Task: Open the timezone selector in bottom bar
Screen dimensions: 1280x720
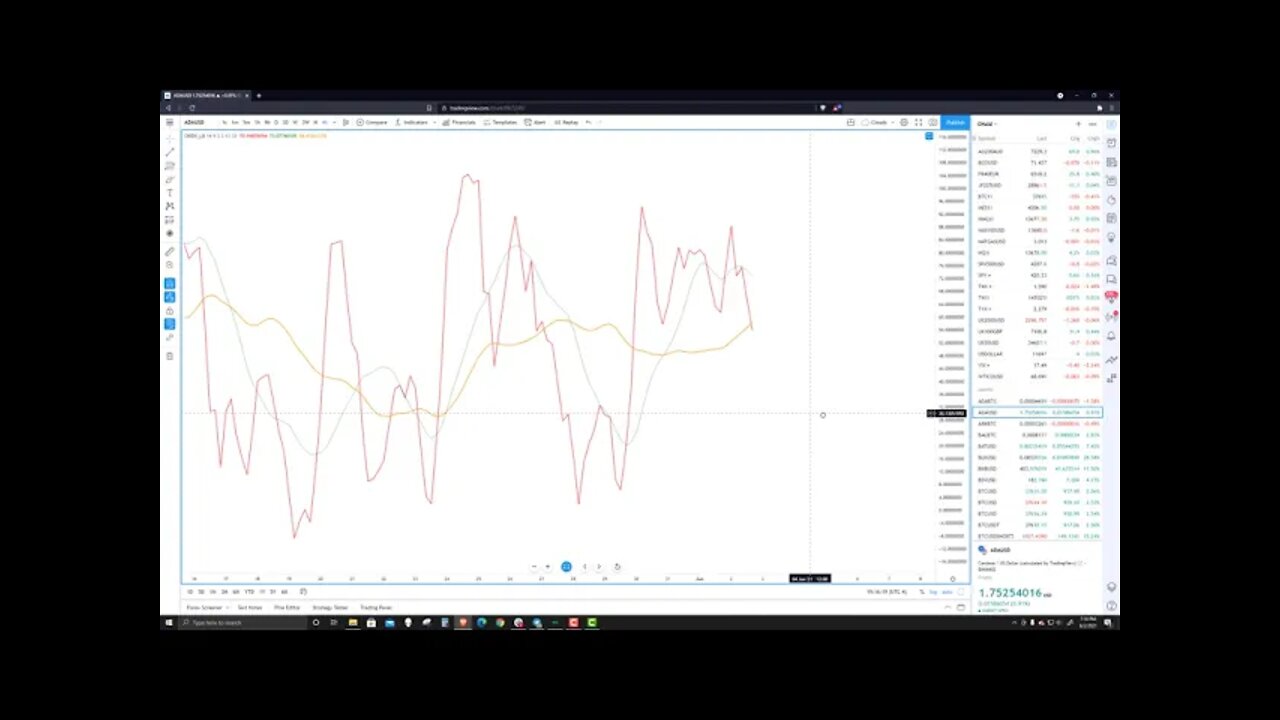Action: [887, 592]
